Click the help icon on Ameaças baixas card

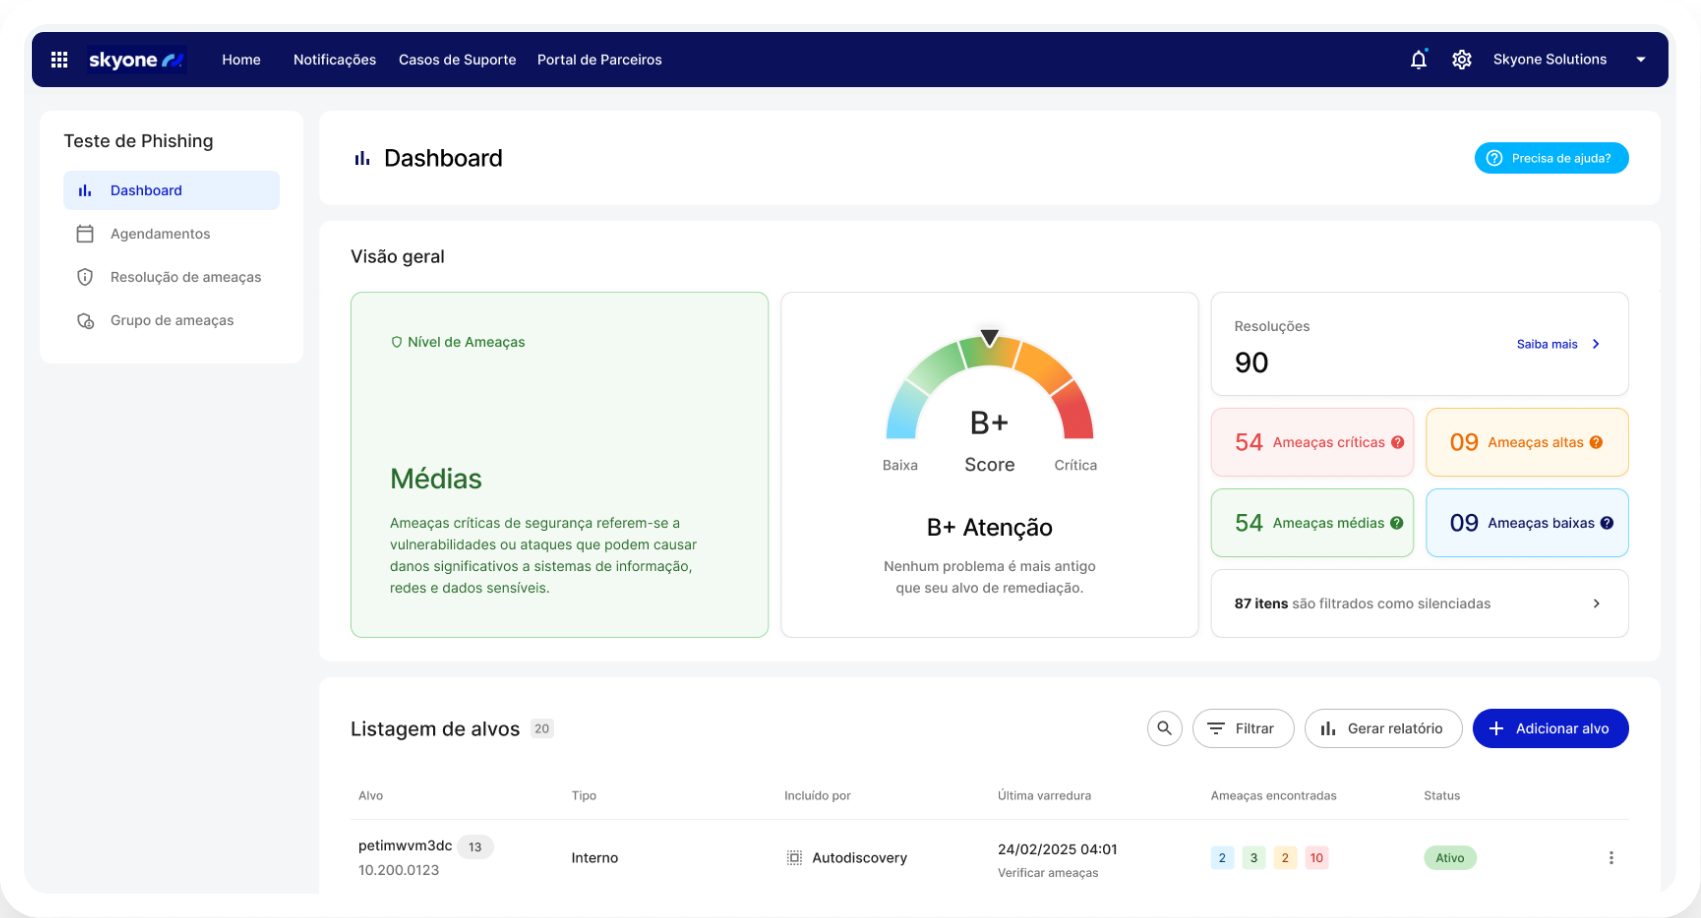[1606, 522]
